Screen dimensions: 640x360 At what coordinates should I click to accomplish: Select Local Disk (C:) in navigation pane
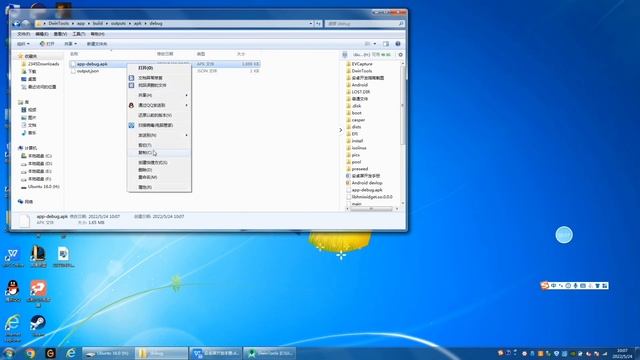[x=36, y=156]
